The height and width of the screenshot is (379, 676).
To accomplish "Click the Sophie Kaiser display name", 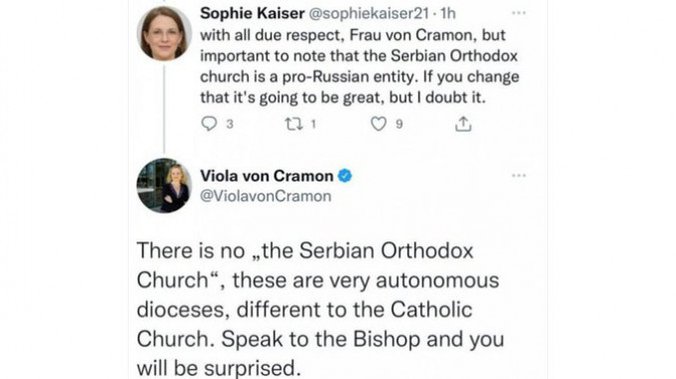I will pos(252,13).
